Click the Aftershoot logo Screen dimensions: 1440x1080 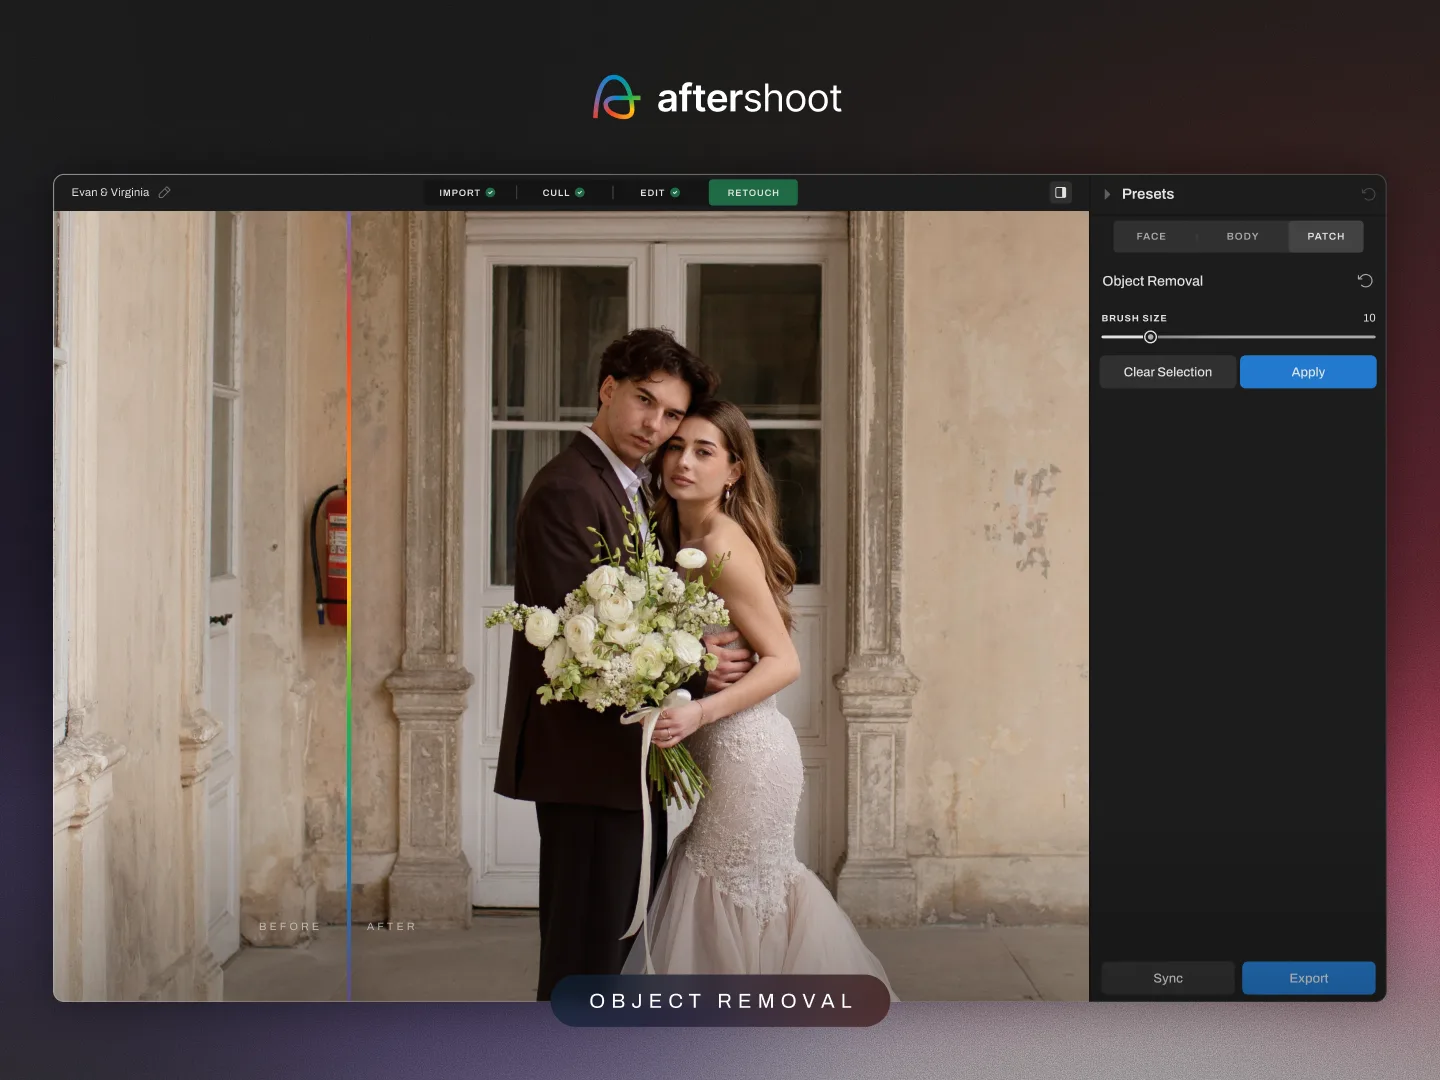point(716,96)
